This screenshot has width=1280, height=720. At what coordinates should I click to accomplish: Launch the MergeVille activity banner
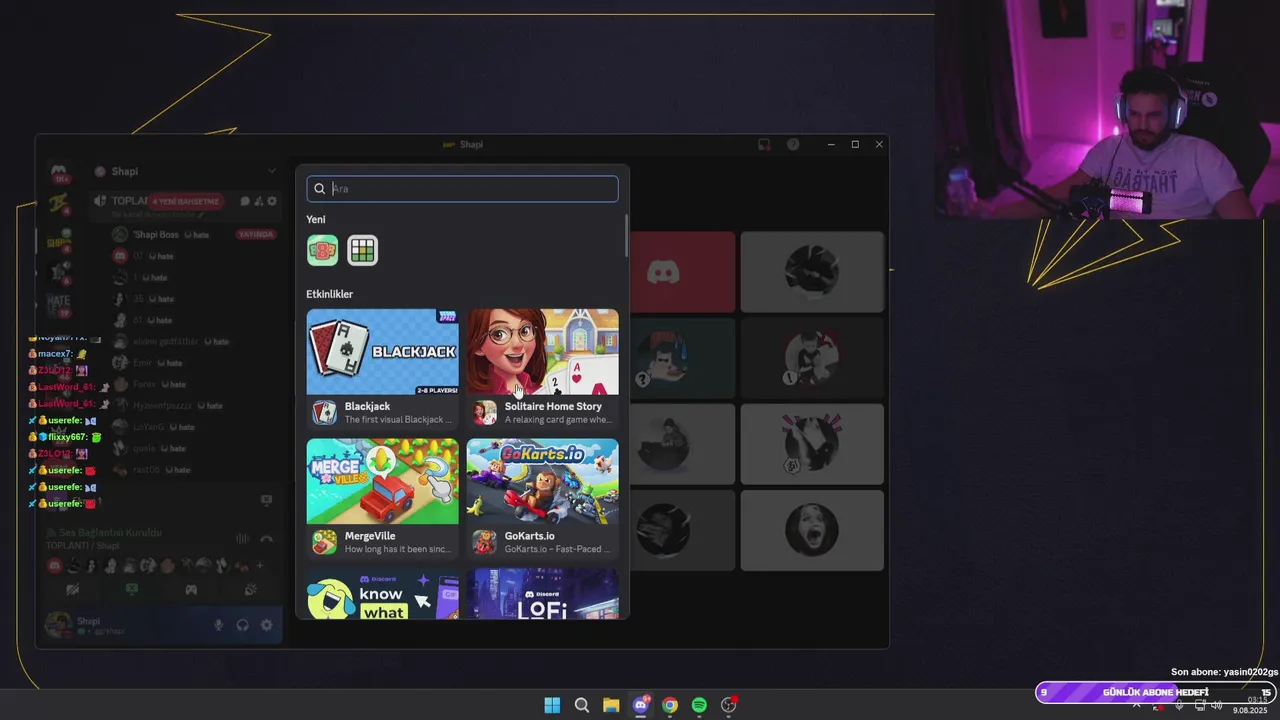click(382, 481)
